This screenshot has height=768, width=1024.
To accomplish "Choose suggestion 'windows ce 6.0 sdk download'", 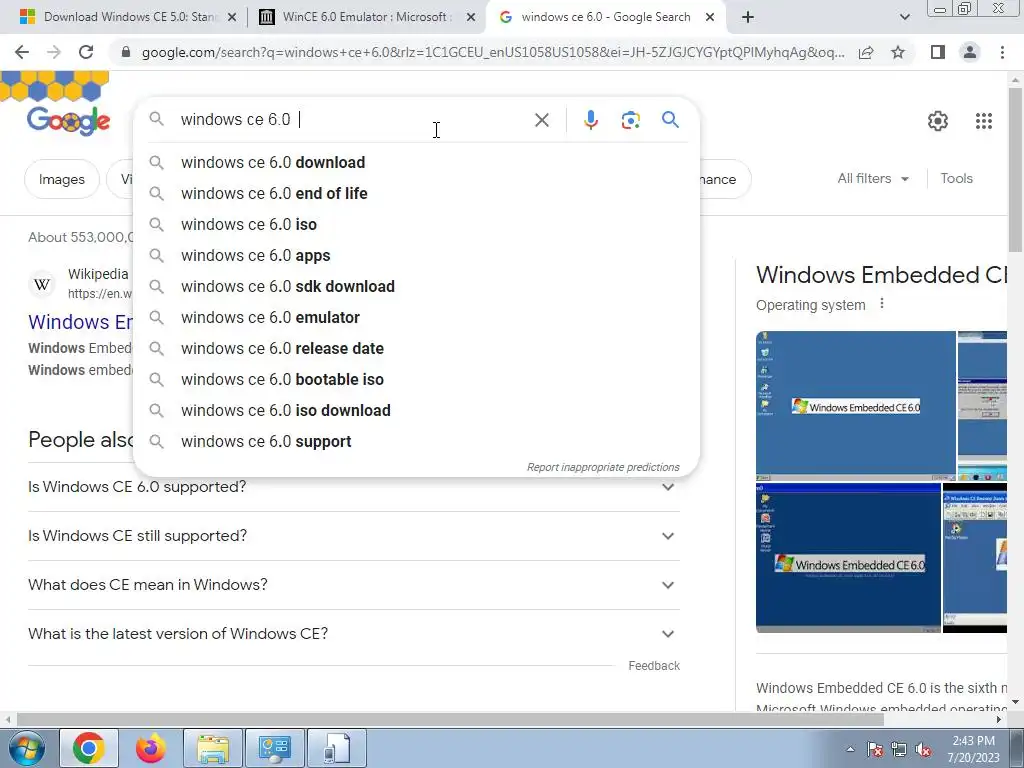I will [x=417, y=287].
